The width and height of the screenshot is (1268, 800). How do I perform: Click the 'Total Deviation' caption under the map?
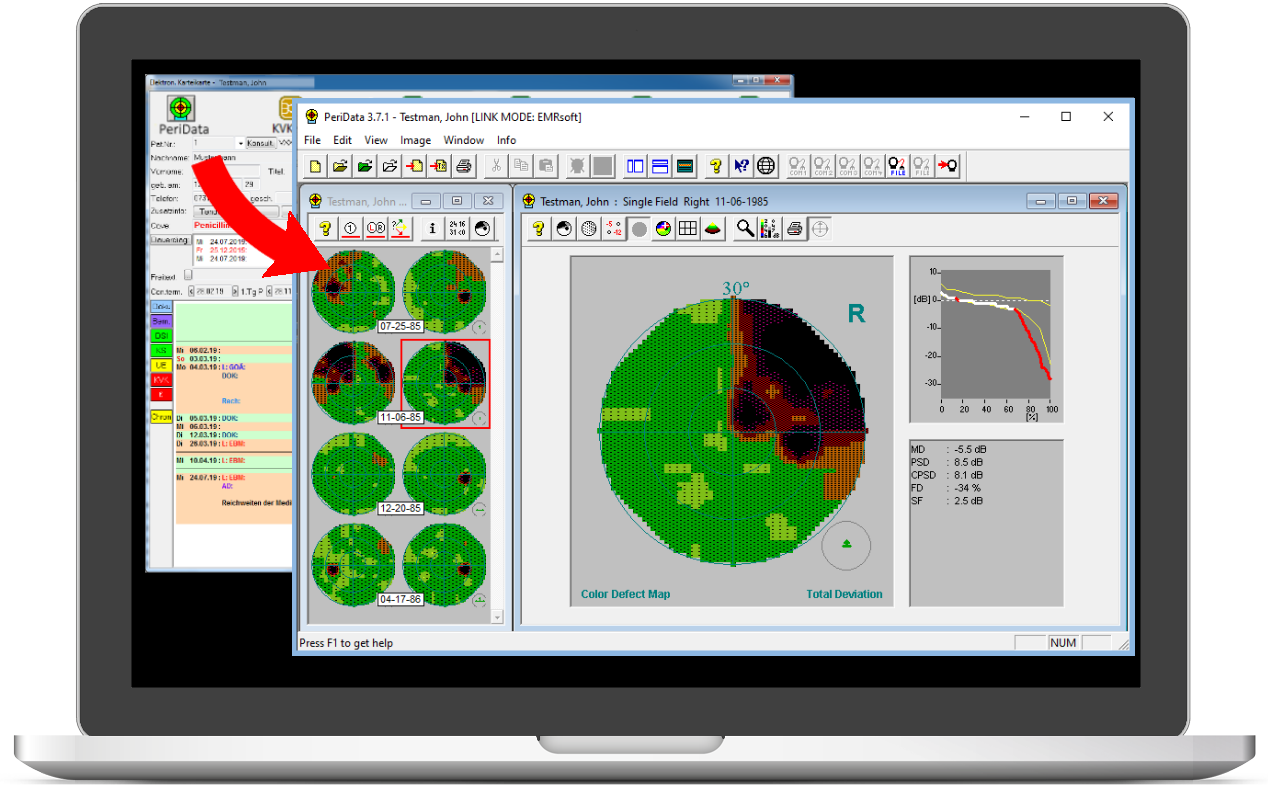844,594
